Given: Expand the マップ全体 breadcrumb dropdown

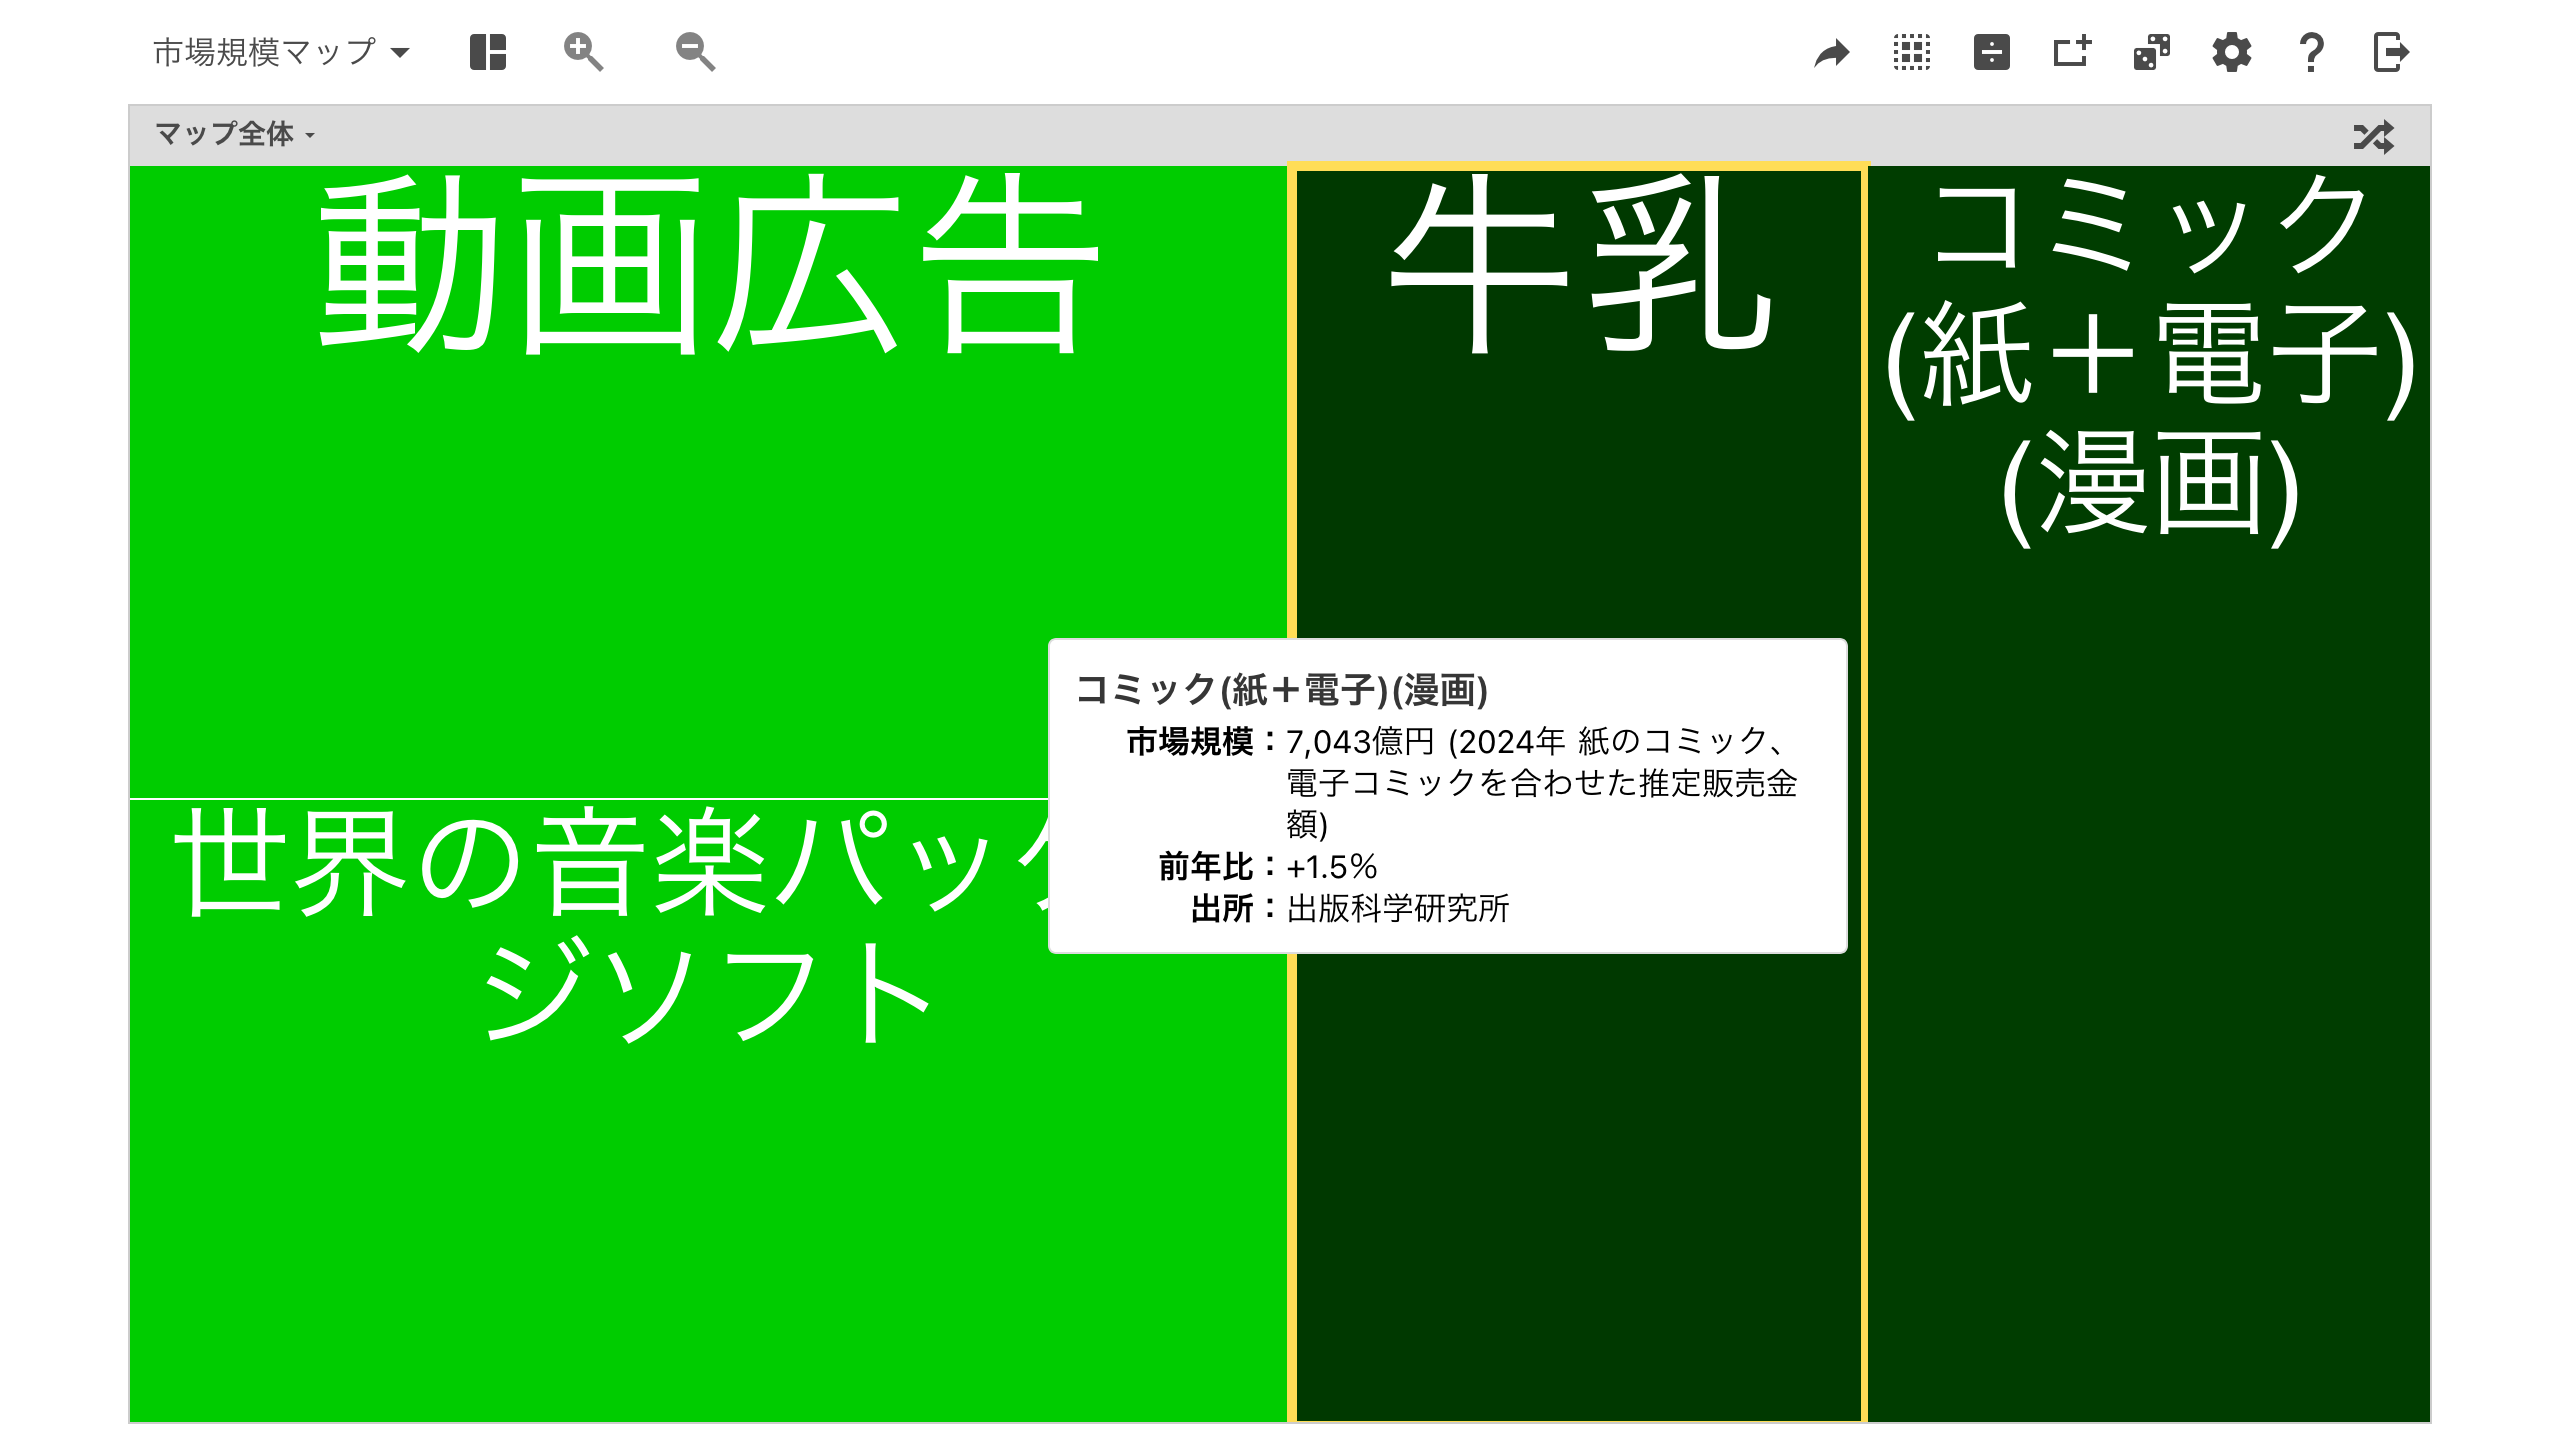Looking at the screenshot, I should 235,134.
